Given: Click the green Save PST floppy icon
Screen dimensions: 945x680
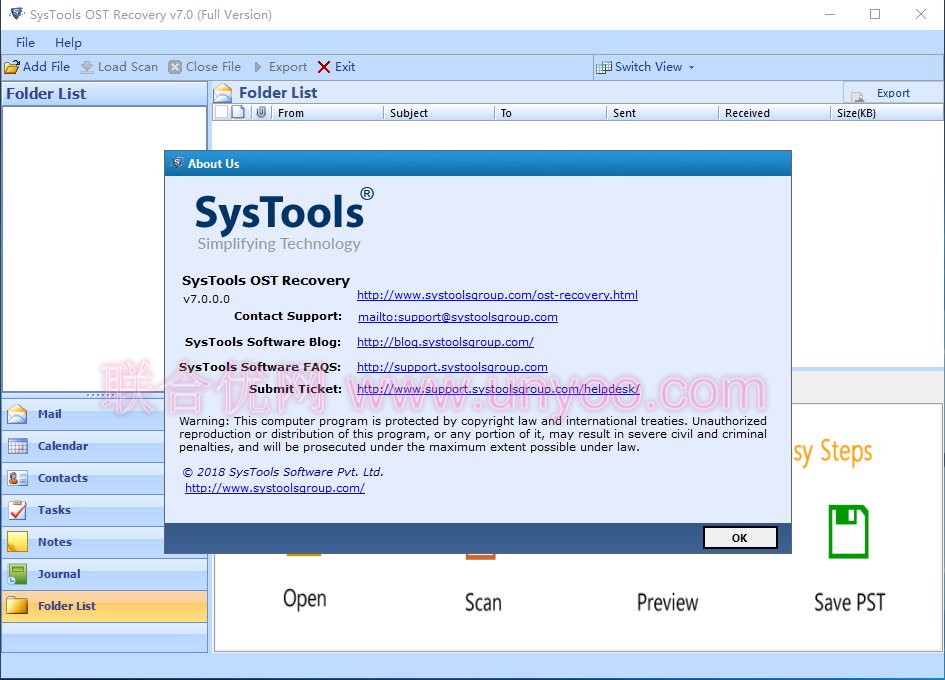Looking at the screenshot, I should point(849,531).
